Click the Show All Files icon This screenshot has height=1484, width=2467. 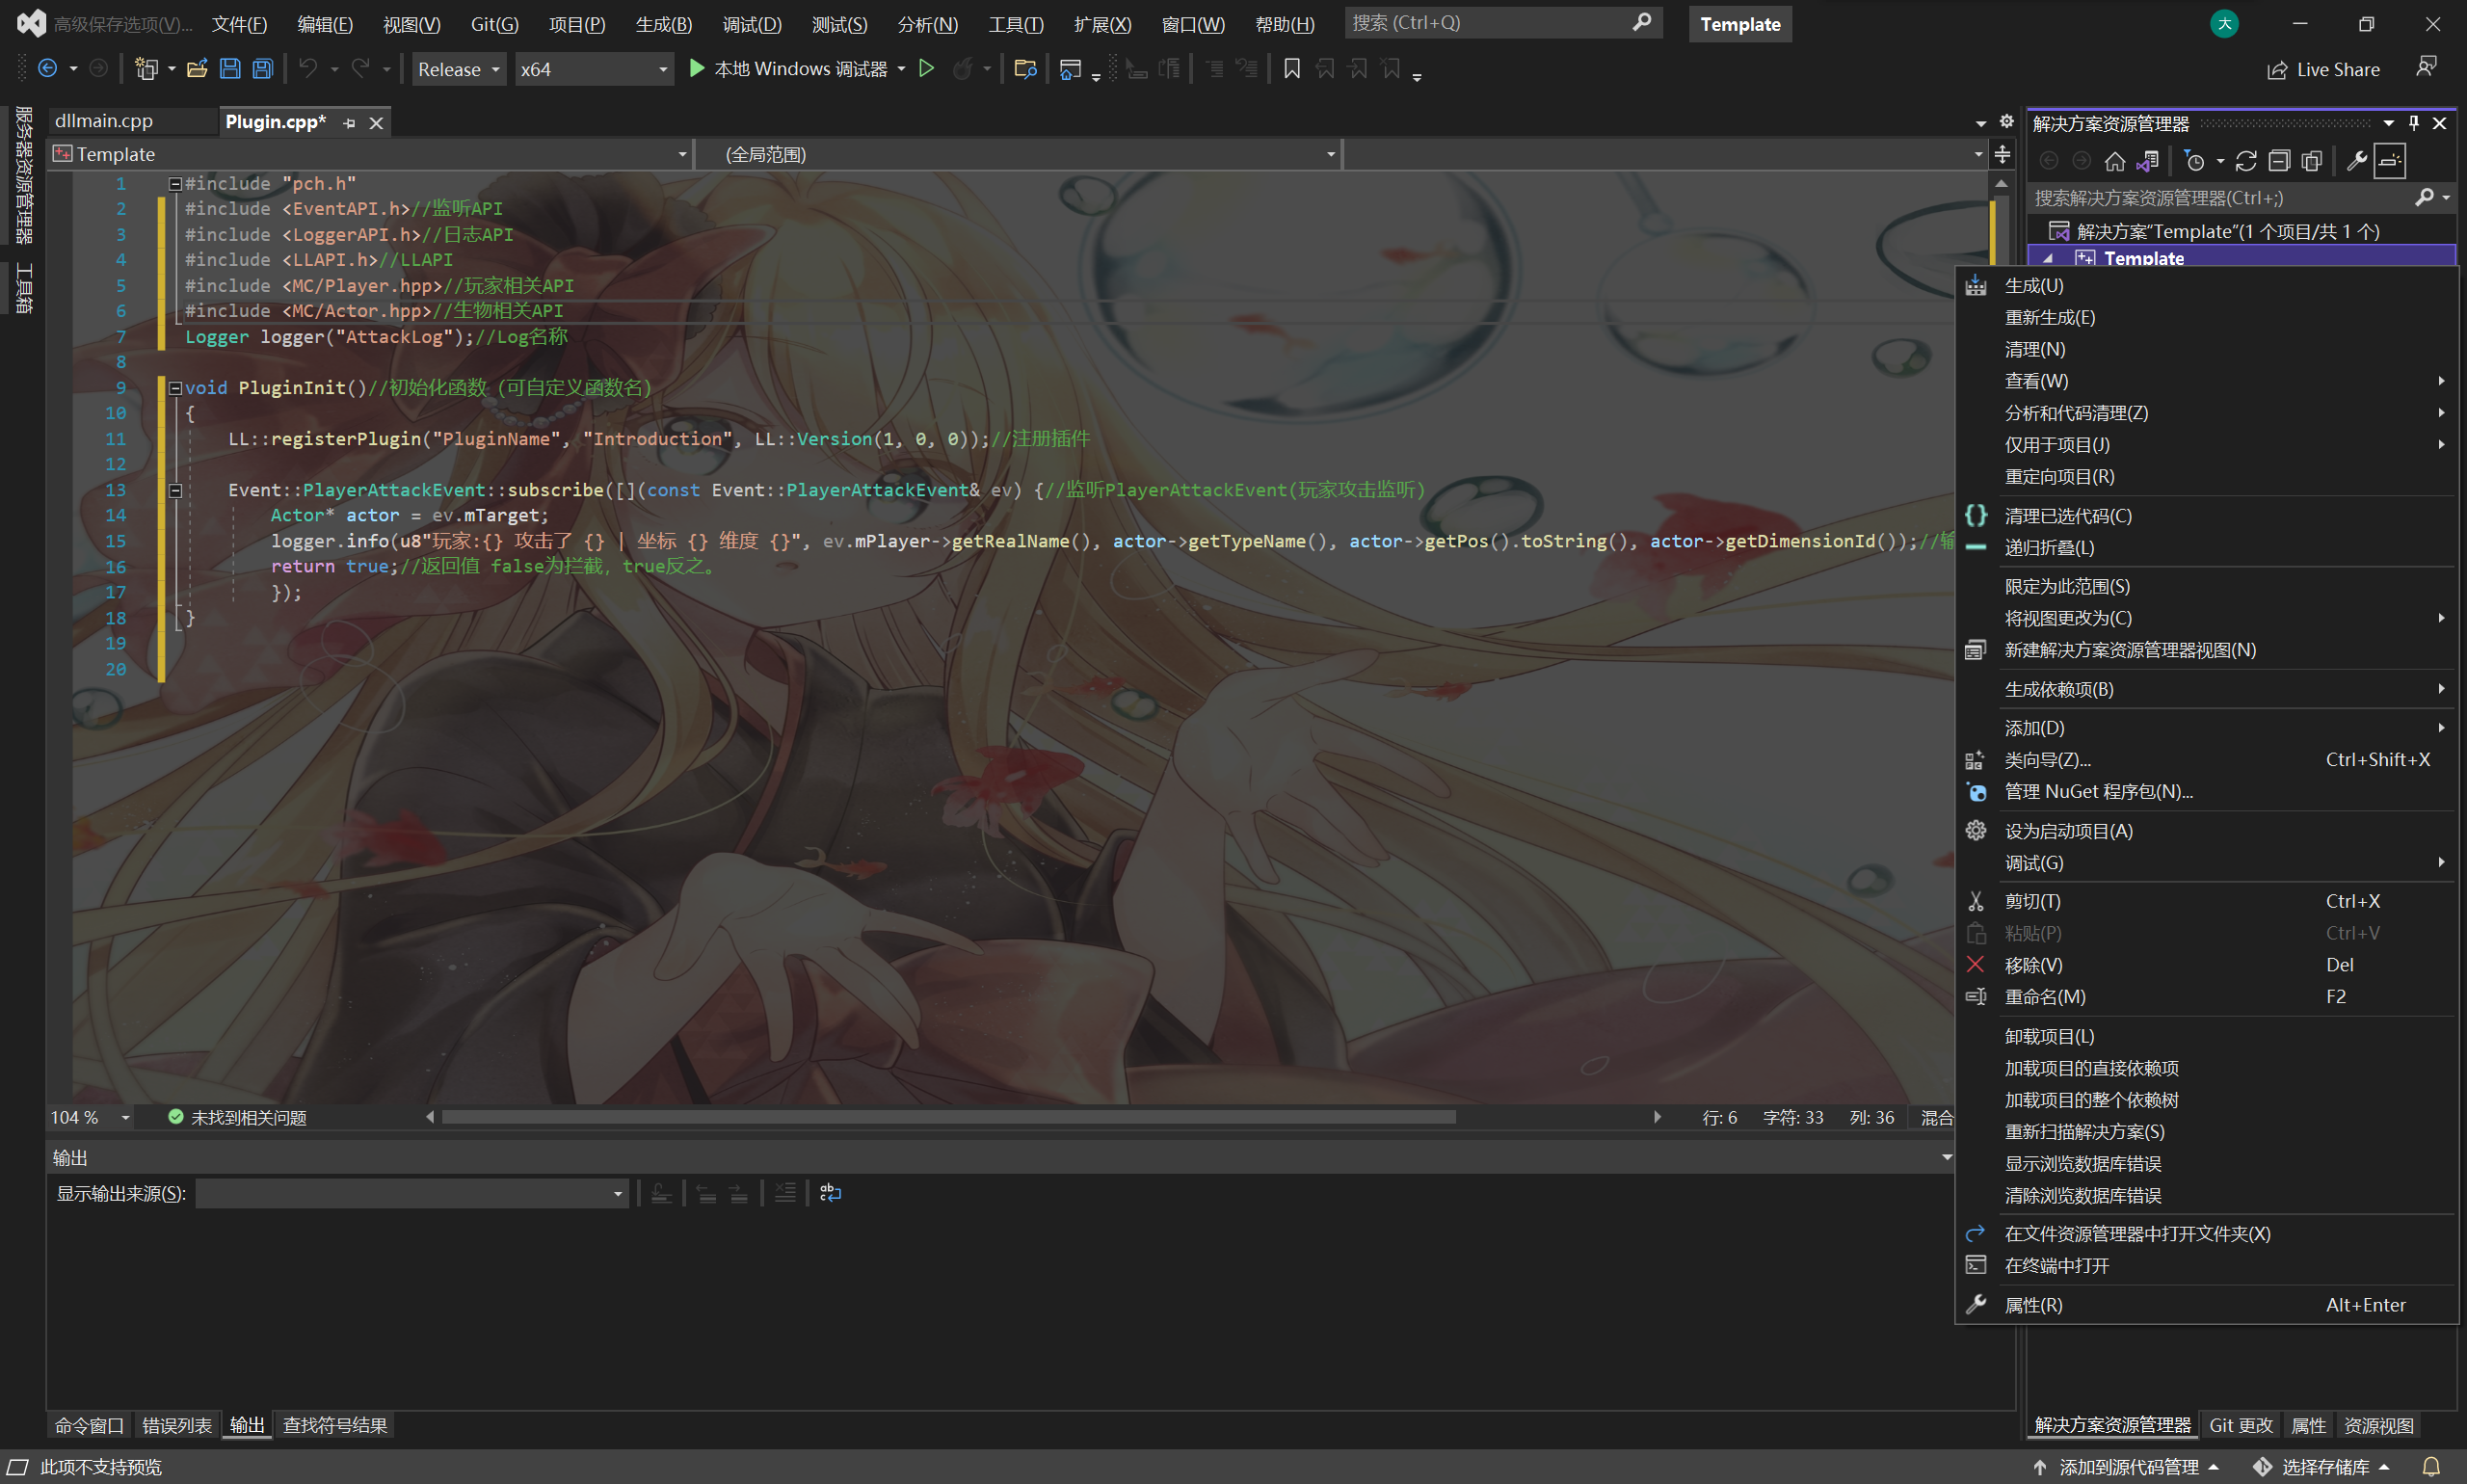point(2312,161)
